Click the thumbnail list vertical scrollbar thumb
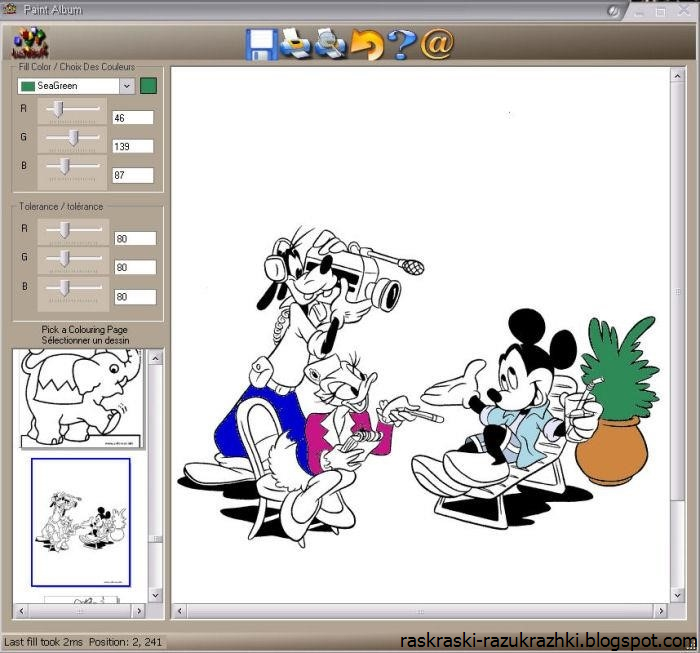Image resolution: width=700 pixels, height=653 pixels. pyautogui.click(x=155, y=539)
